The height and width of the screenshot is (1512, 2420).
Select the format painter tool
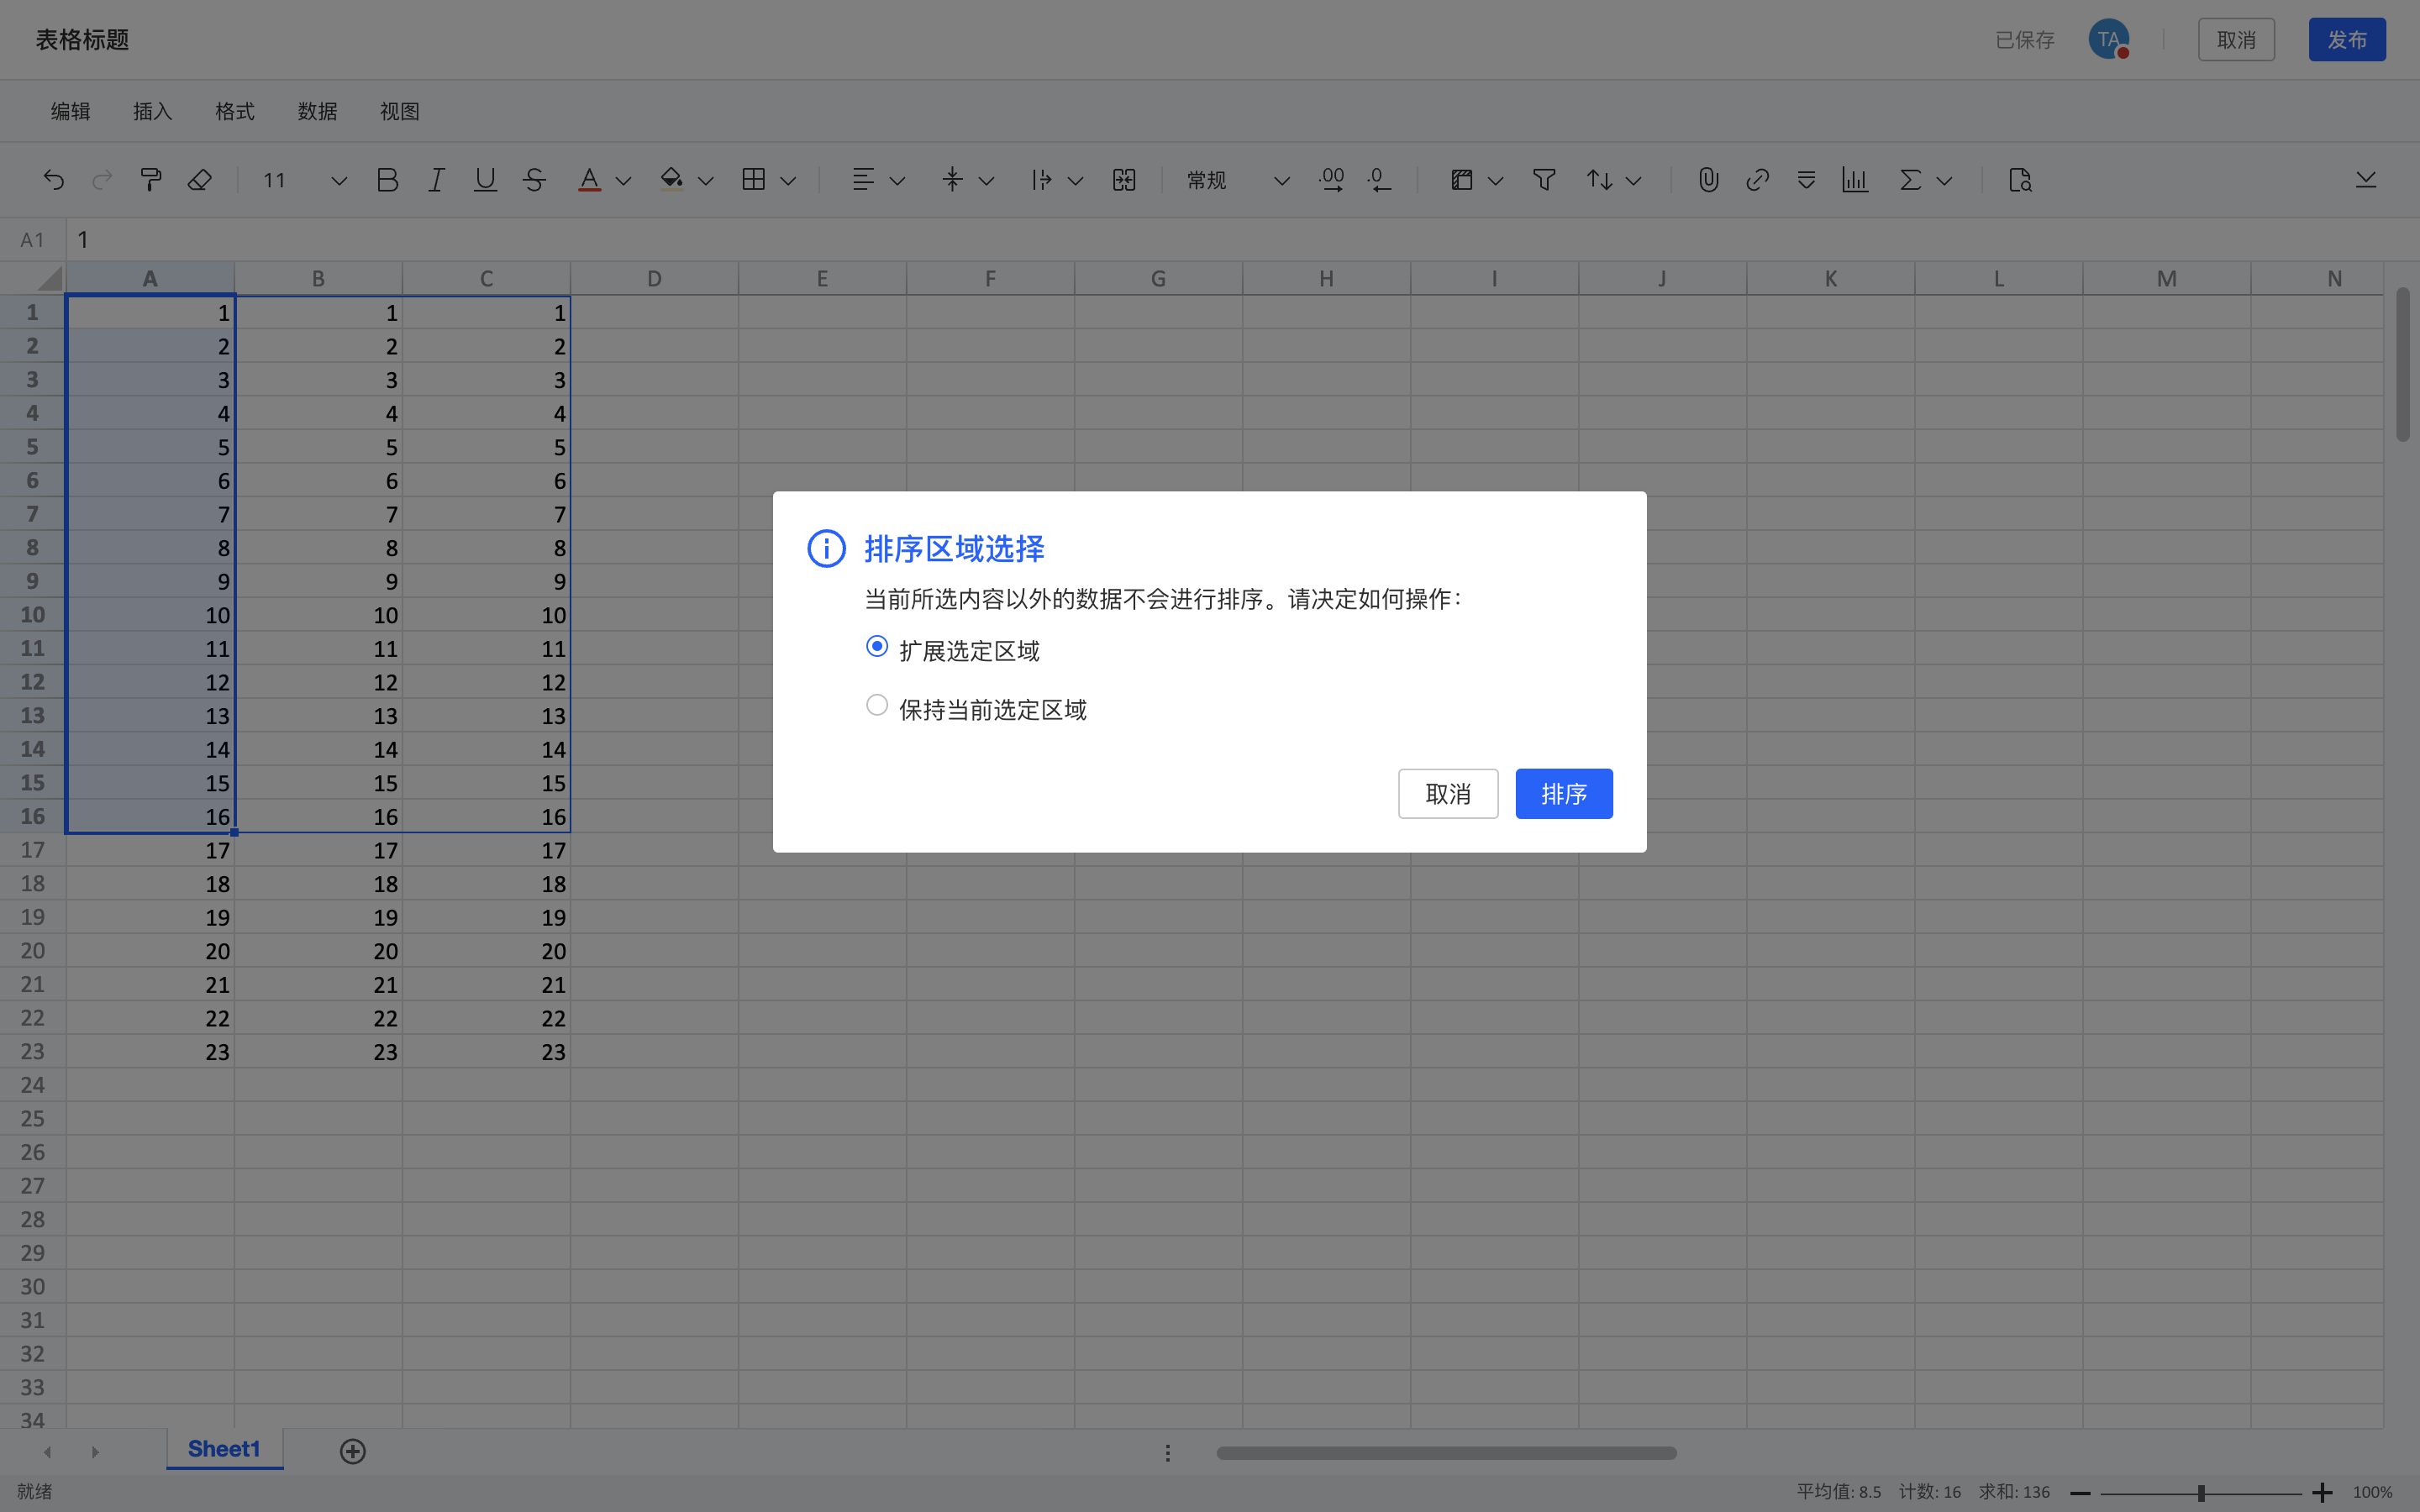click(x=151, y=180)
